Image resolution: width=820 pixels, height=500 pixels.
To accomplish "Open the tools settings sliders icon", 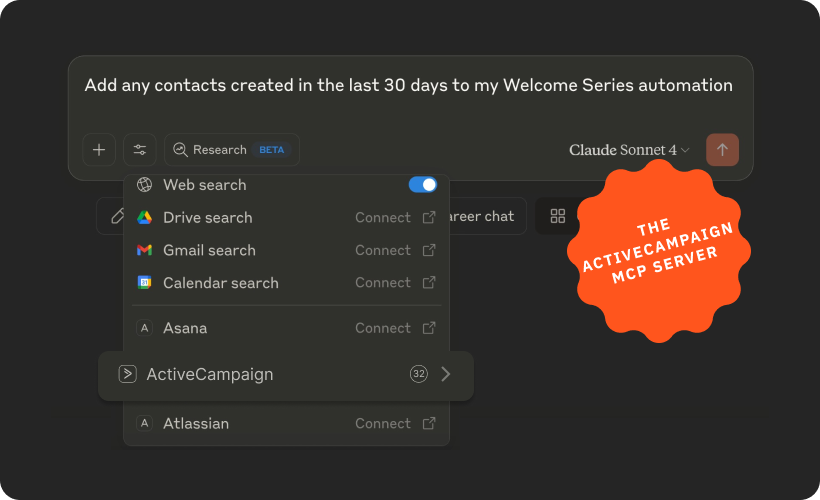I will (140, 150).
